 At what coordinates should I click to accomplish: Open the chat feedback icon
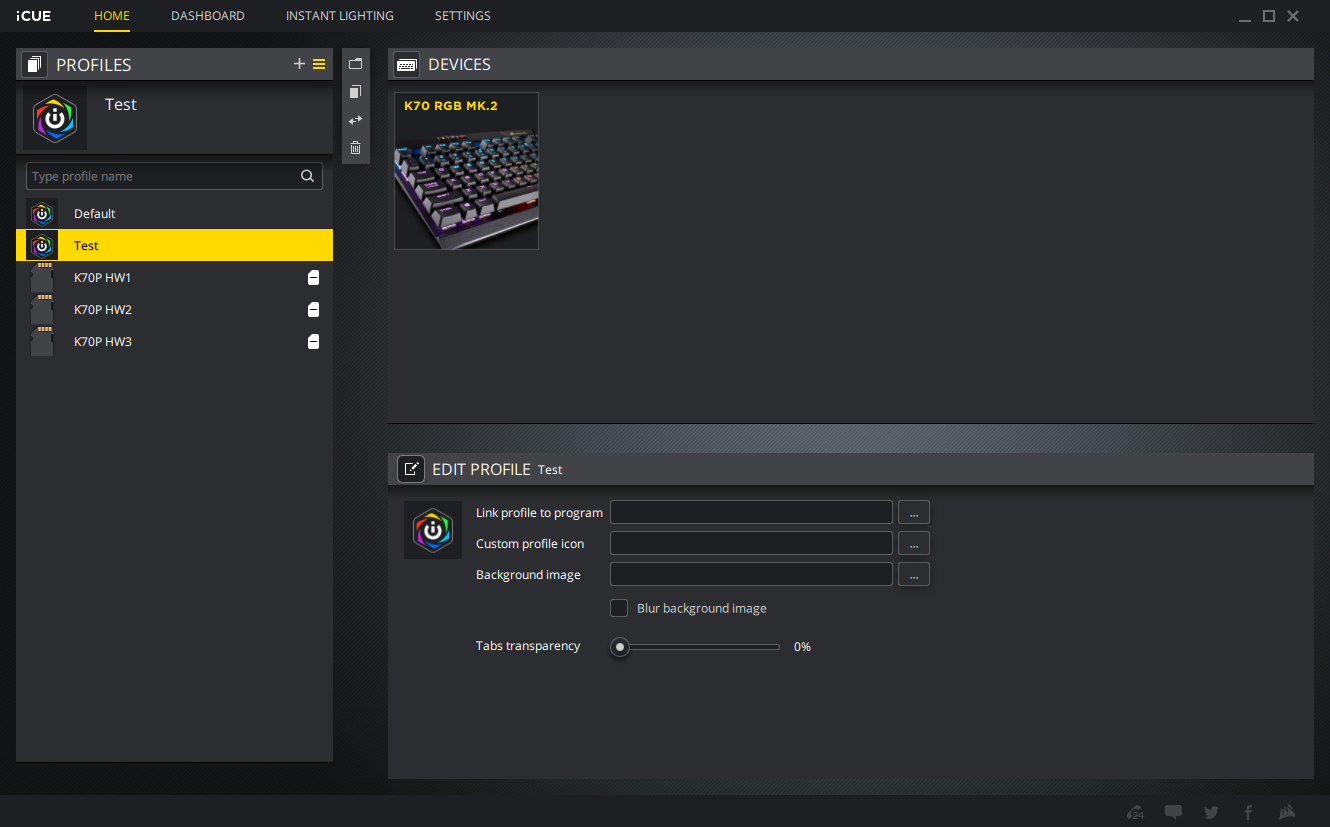(x=1174, y=812)
